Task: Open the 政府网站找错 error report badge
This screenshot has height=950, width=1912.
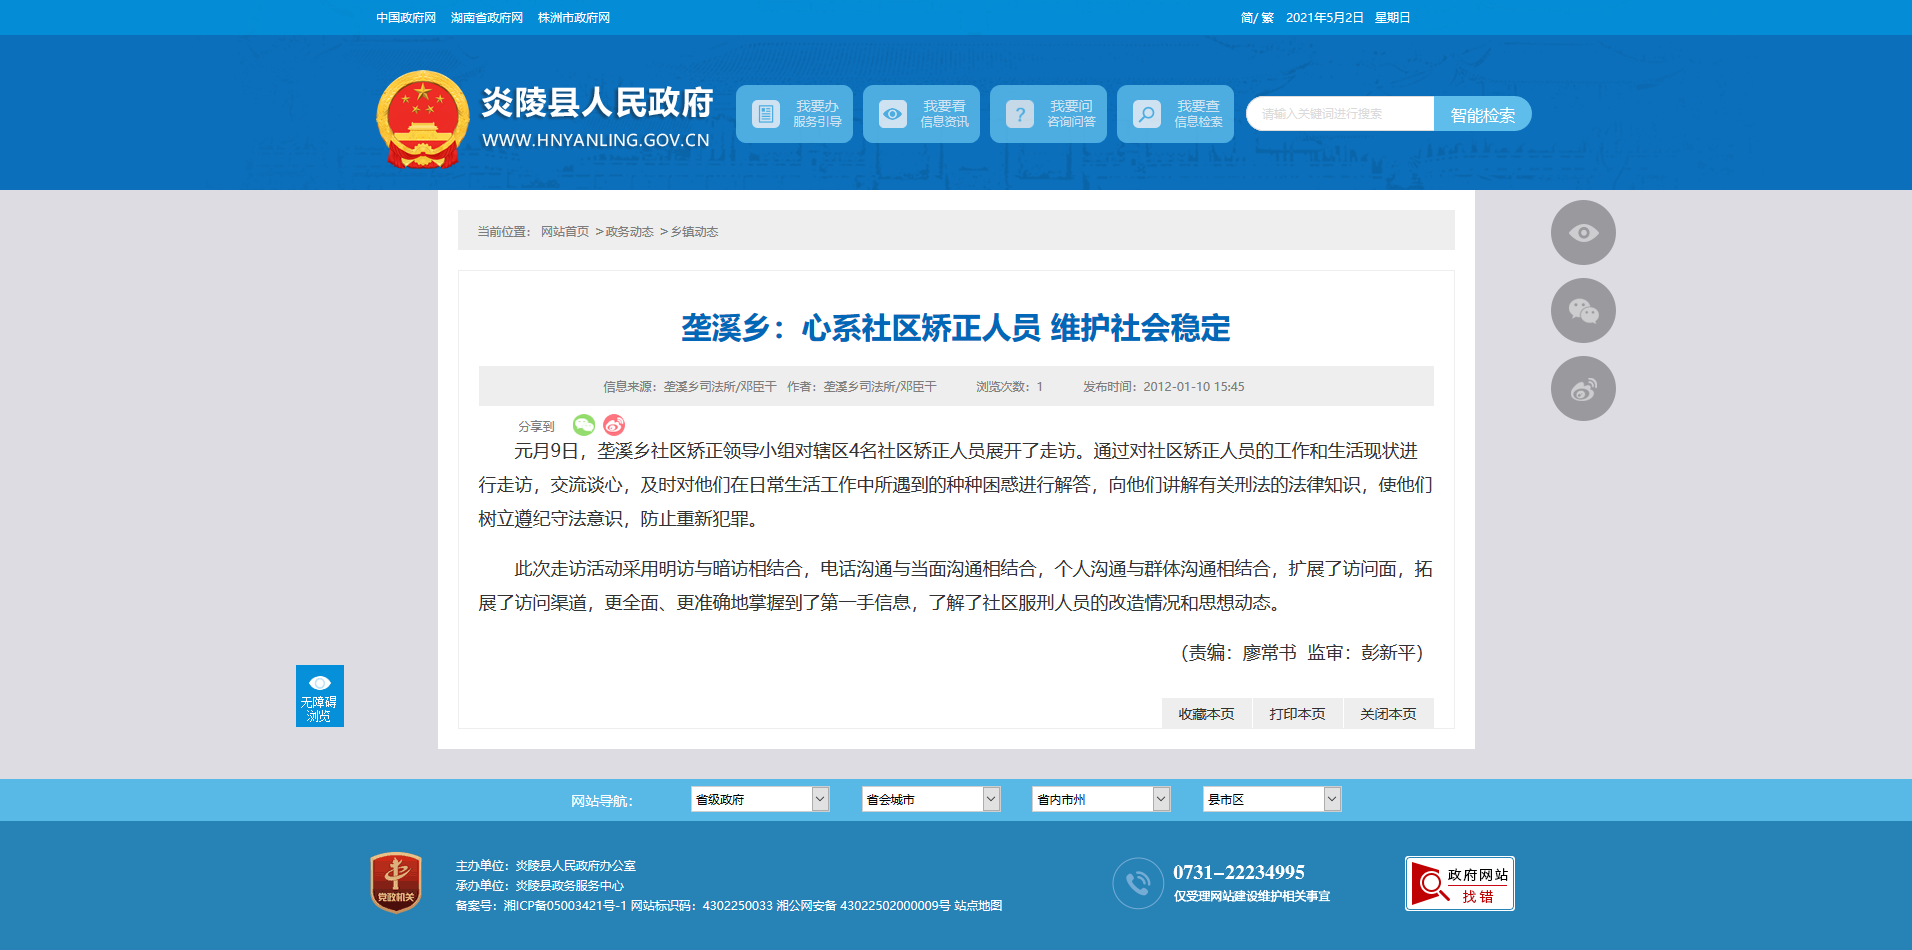Action: (x=1459, y=883)
